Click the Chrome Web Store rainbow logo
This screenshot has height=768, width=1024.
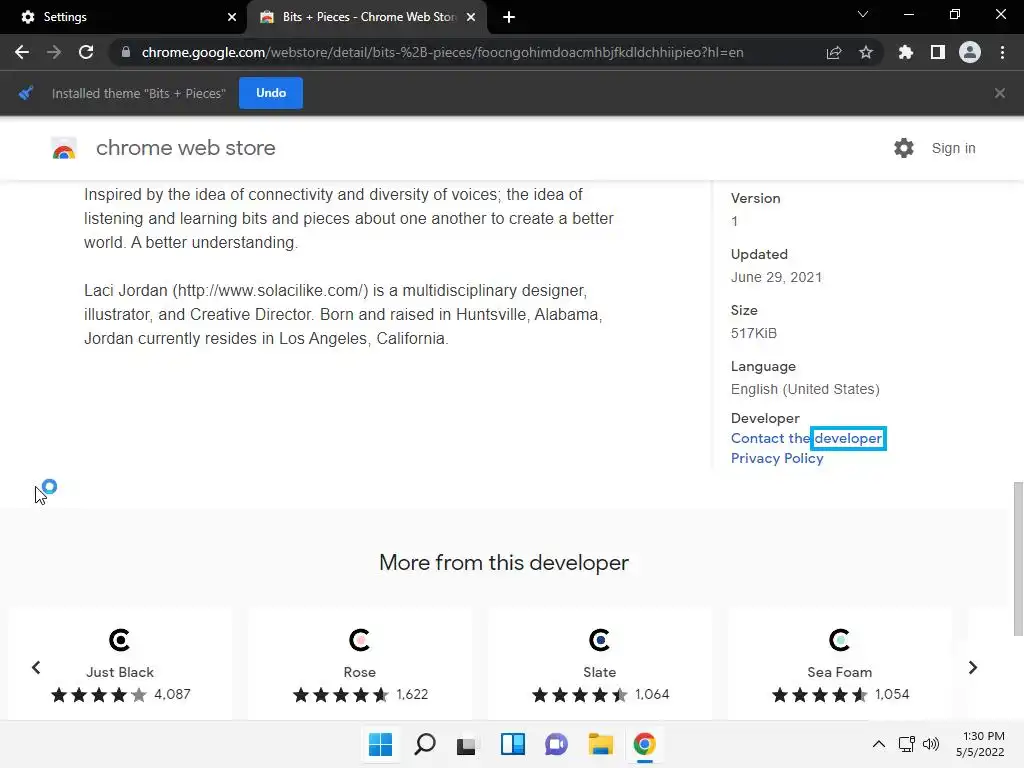click(64, 148)
